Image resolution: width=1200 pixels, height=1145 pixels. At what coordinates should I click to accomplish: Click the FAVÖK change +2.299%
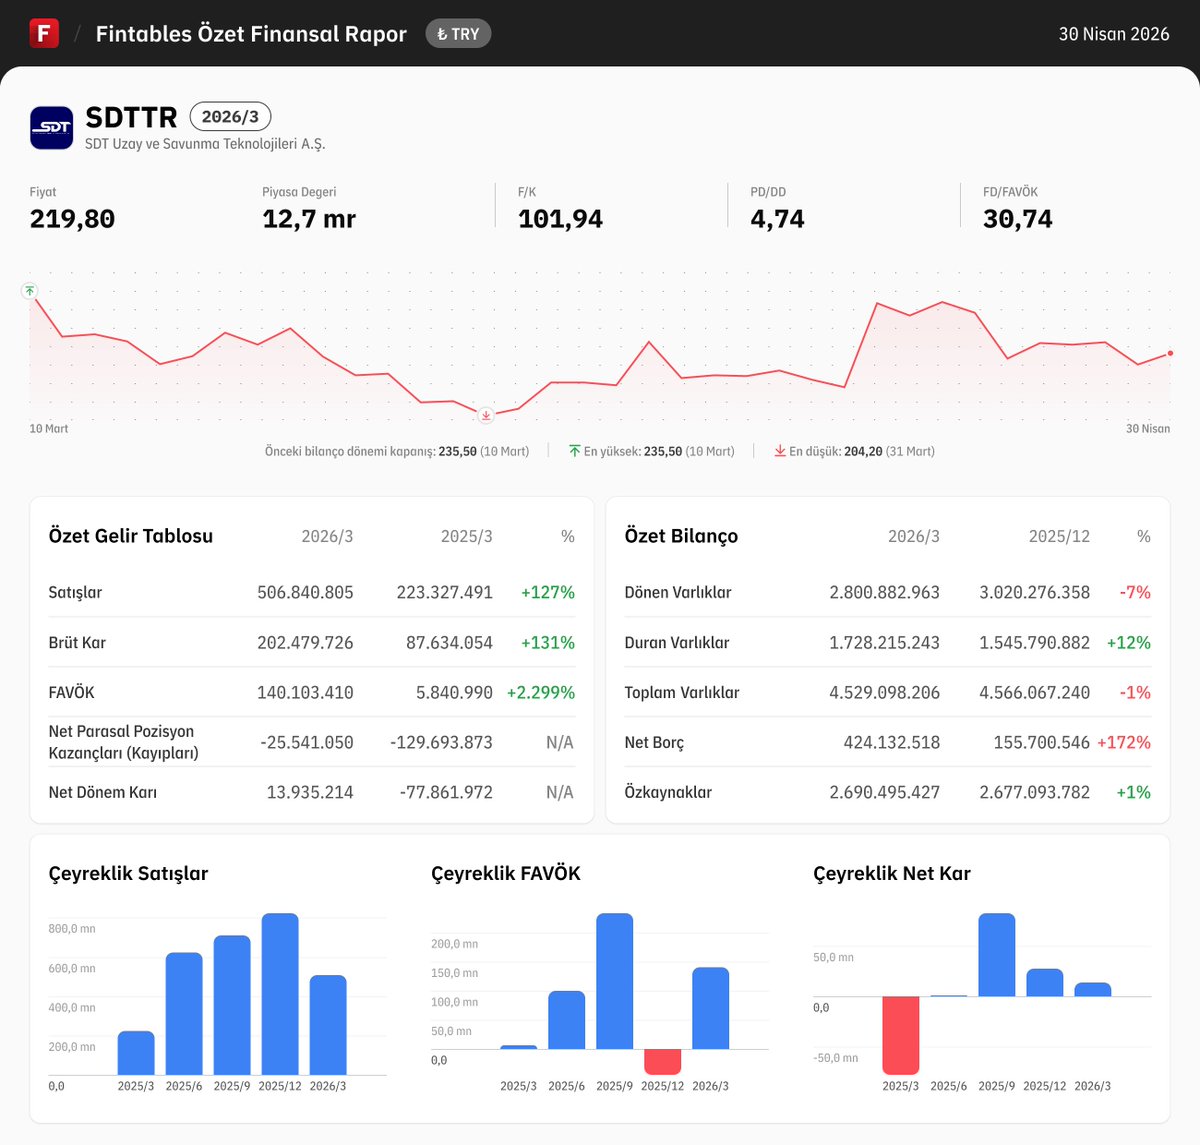(x=541, y=692)
